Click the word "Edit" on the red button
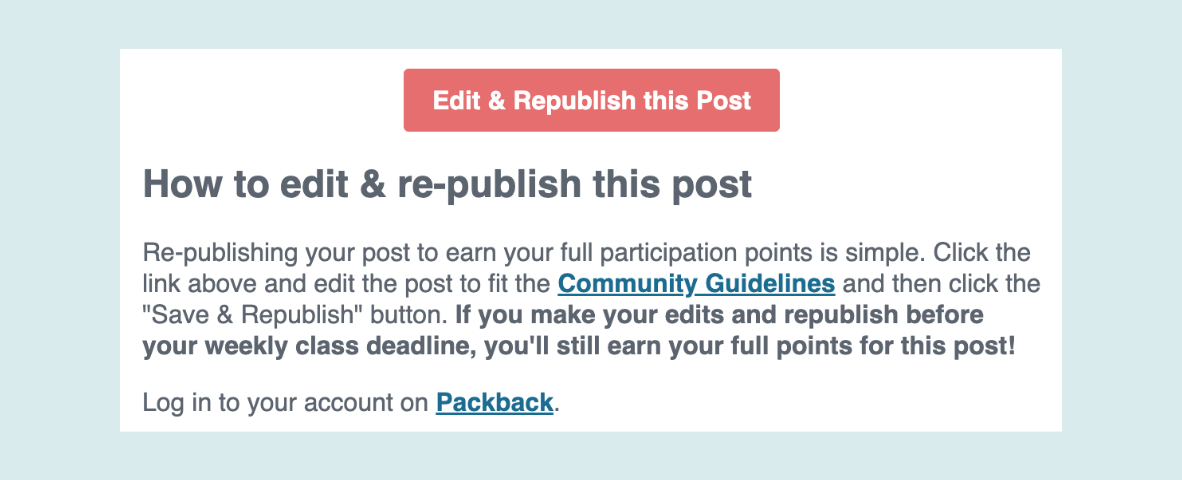 pos(457,100)
